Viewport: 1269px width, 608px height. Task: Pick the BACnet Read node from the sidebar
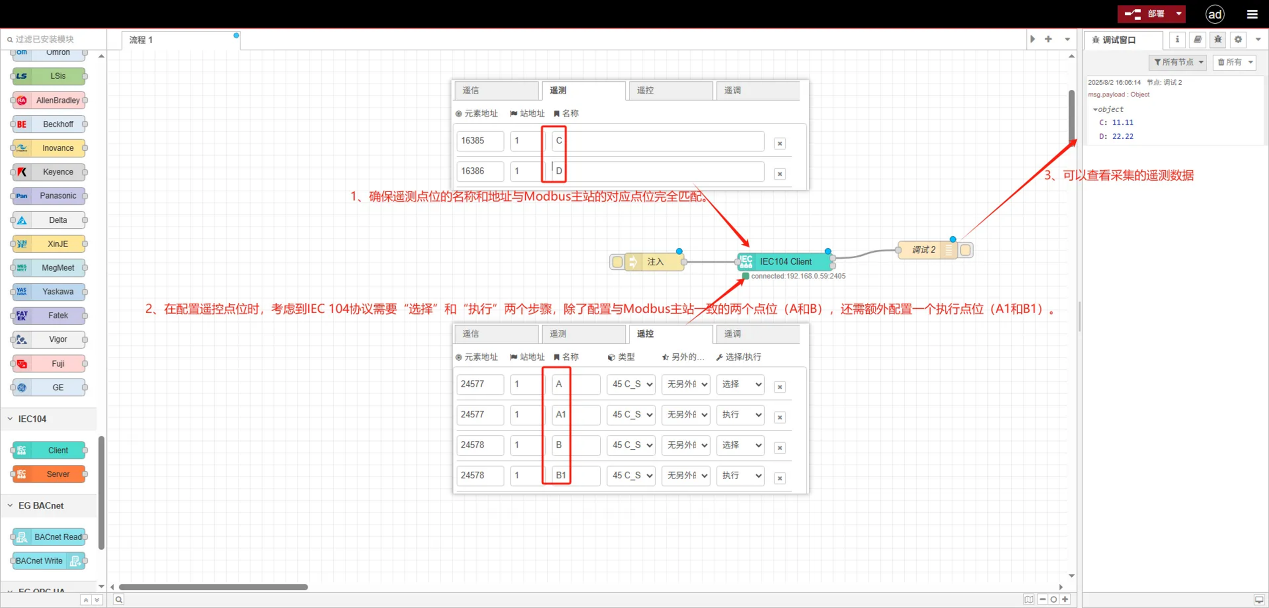tap(49, 536)
